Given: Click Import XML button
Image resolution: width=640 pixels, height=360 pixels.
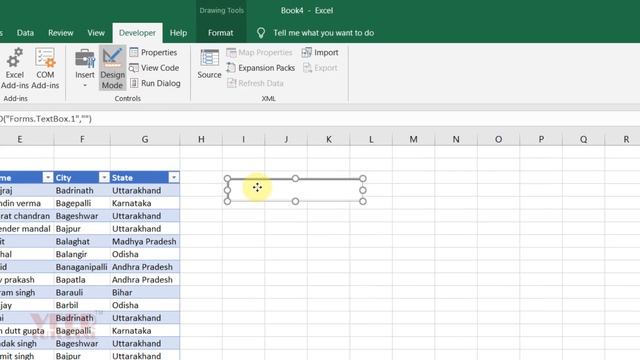Looking at the screenshot, I should coord(320,52).
